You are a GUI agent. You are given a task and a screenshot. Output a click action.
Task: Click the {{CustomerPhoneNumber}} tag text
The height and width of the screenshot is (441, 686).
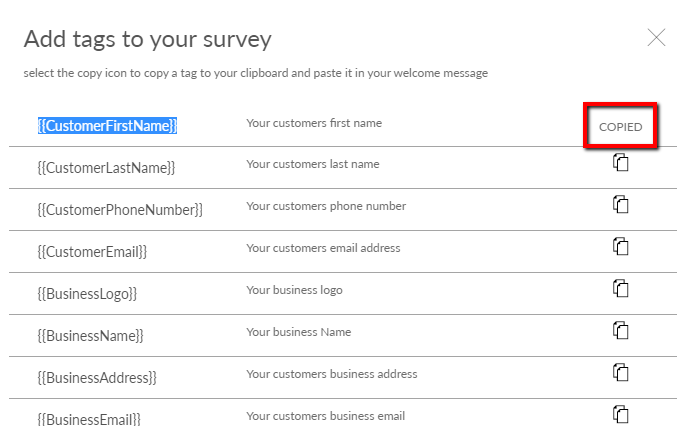120,210
